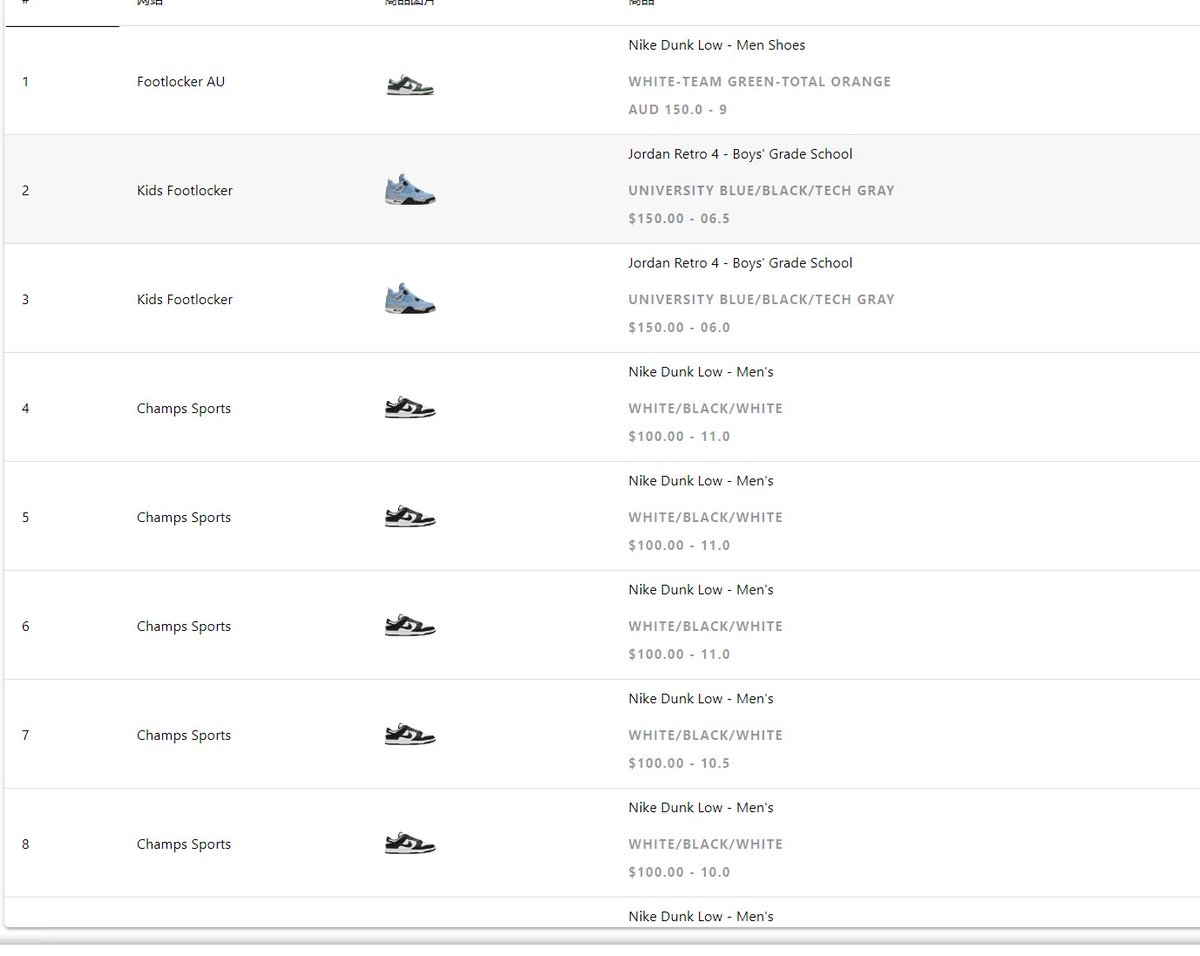Click Champs Sports in row 8
Image resolution: width=1200 pixels, height=956 pixels.
click(184, 845)
